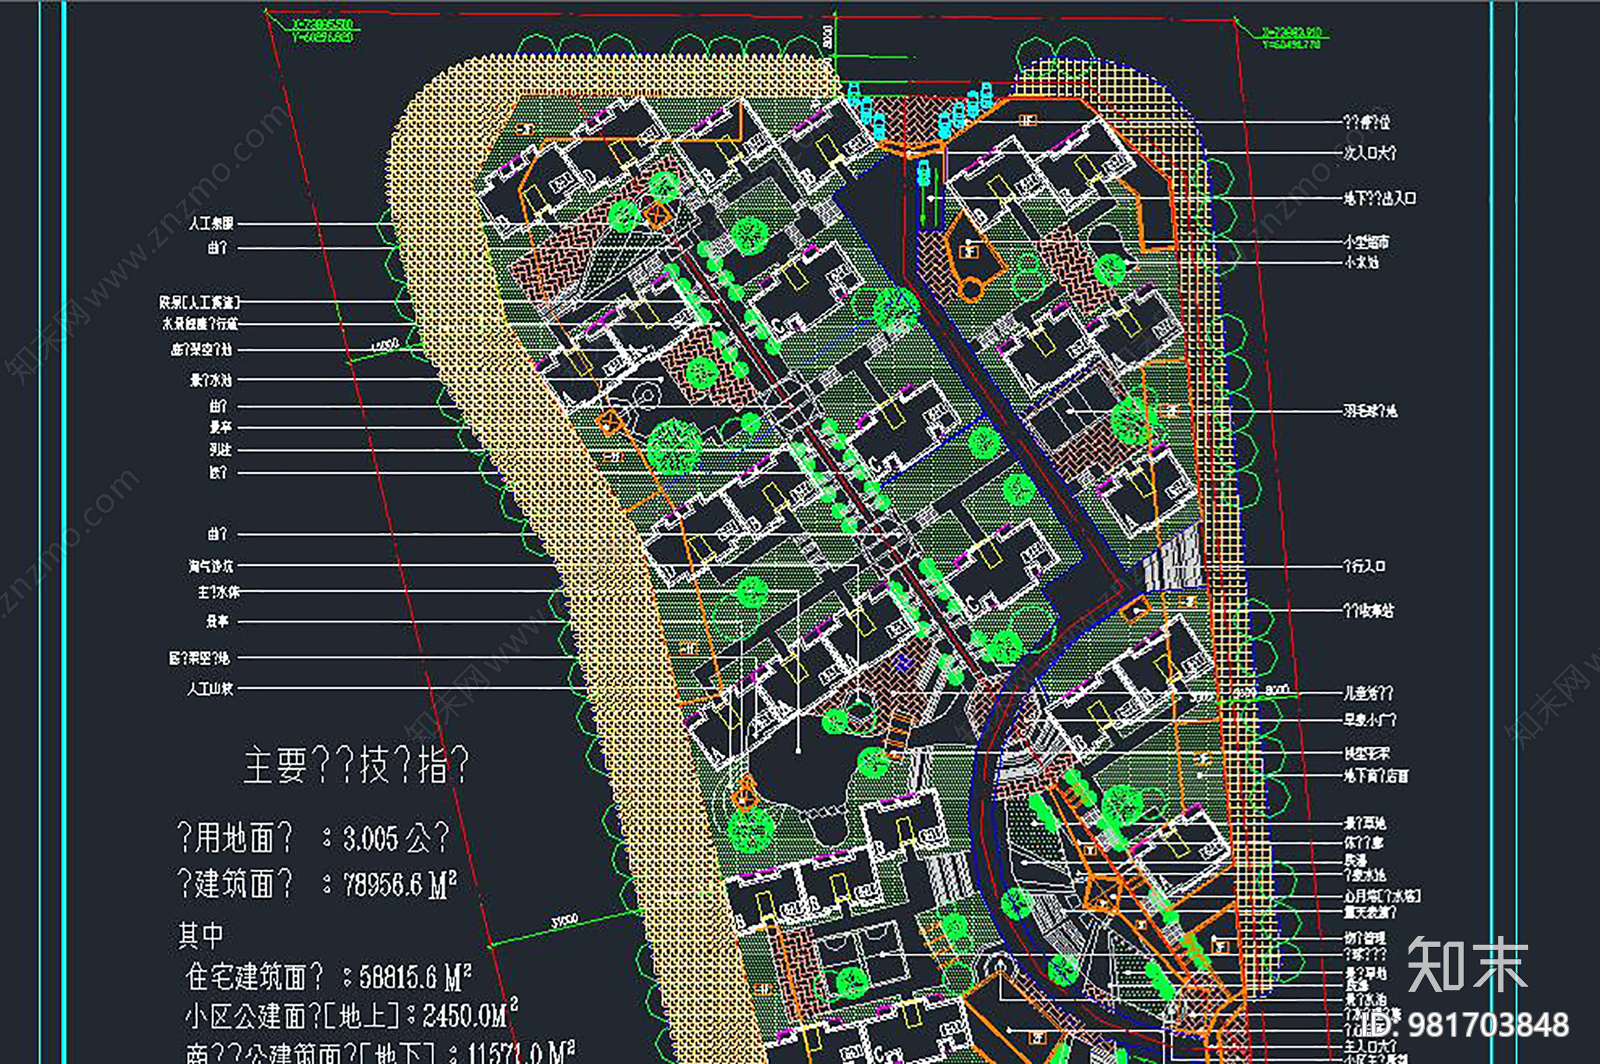Select the "主要??技?指?" statistics title
This screenshot has height=1064, width=1600.
coord(356,765)
